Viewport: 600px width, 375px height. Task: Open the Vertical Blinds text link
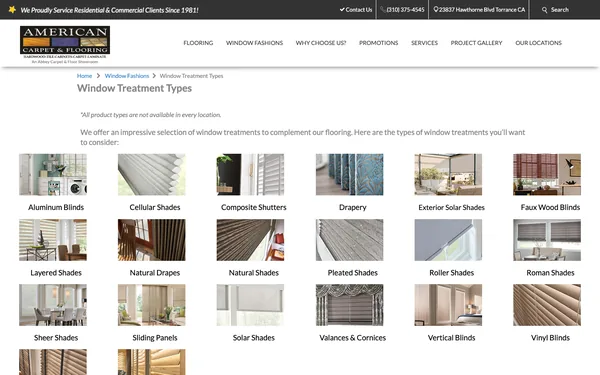(x=452, y=338)
